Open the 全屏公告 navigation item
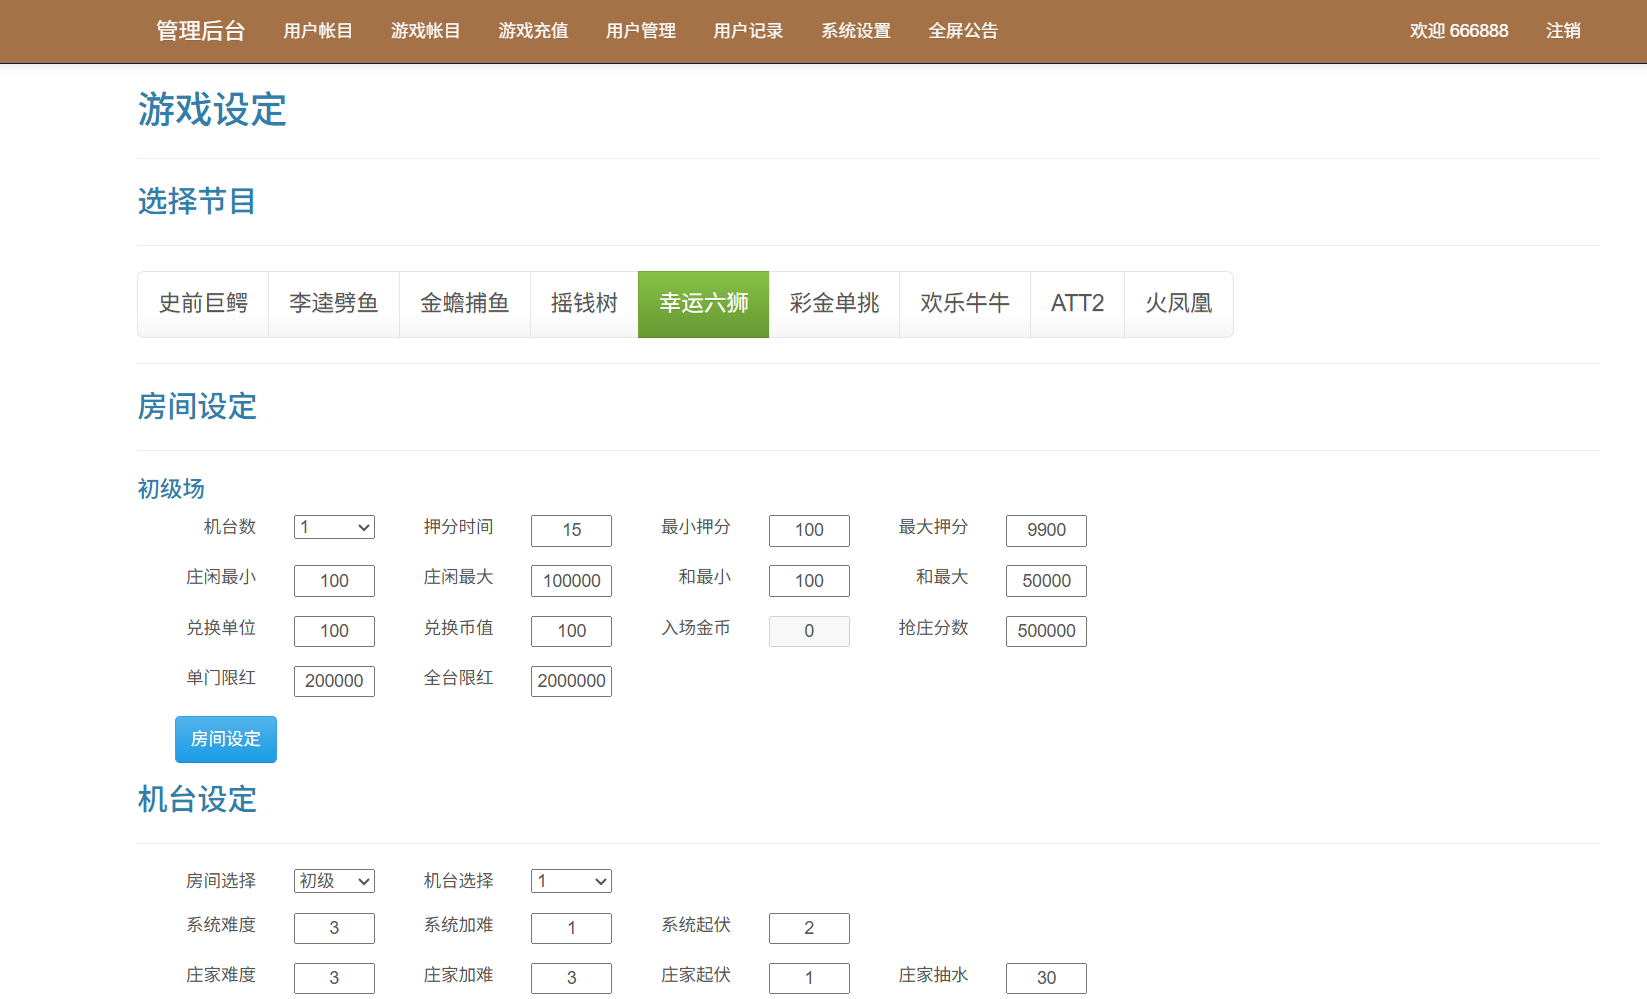1647x999 pixels. (963, 31)
